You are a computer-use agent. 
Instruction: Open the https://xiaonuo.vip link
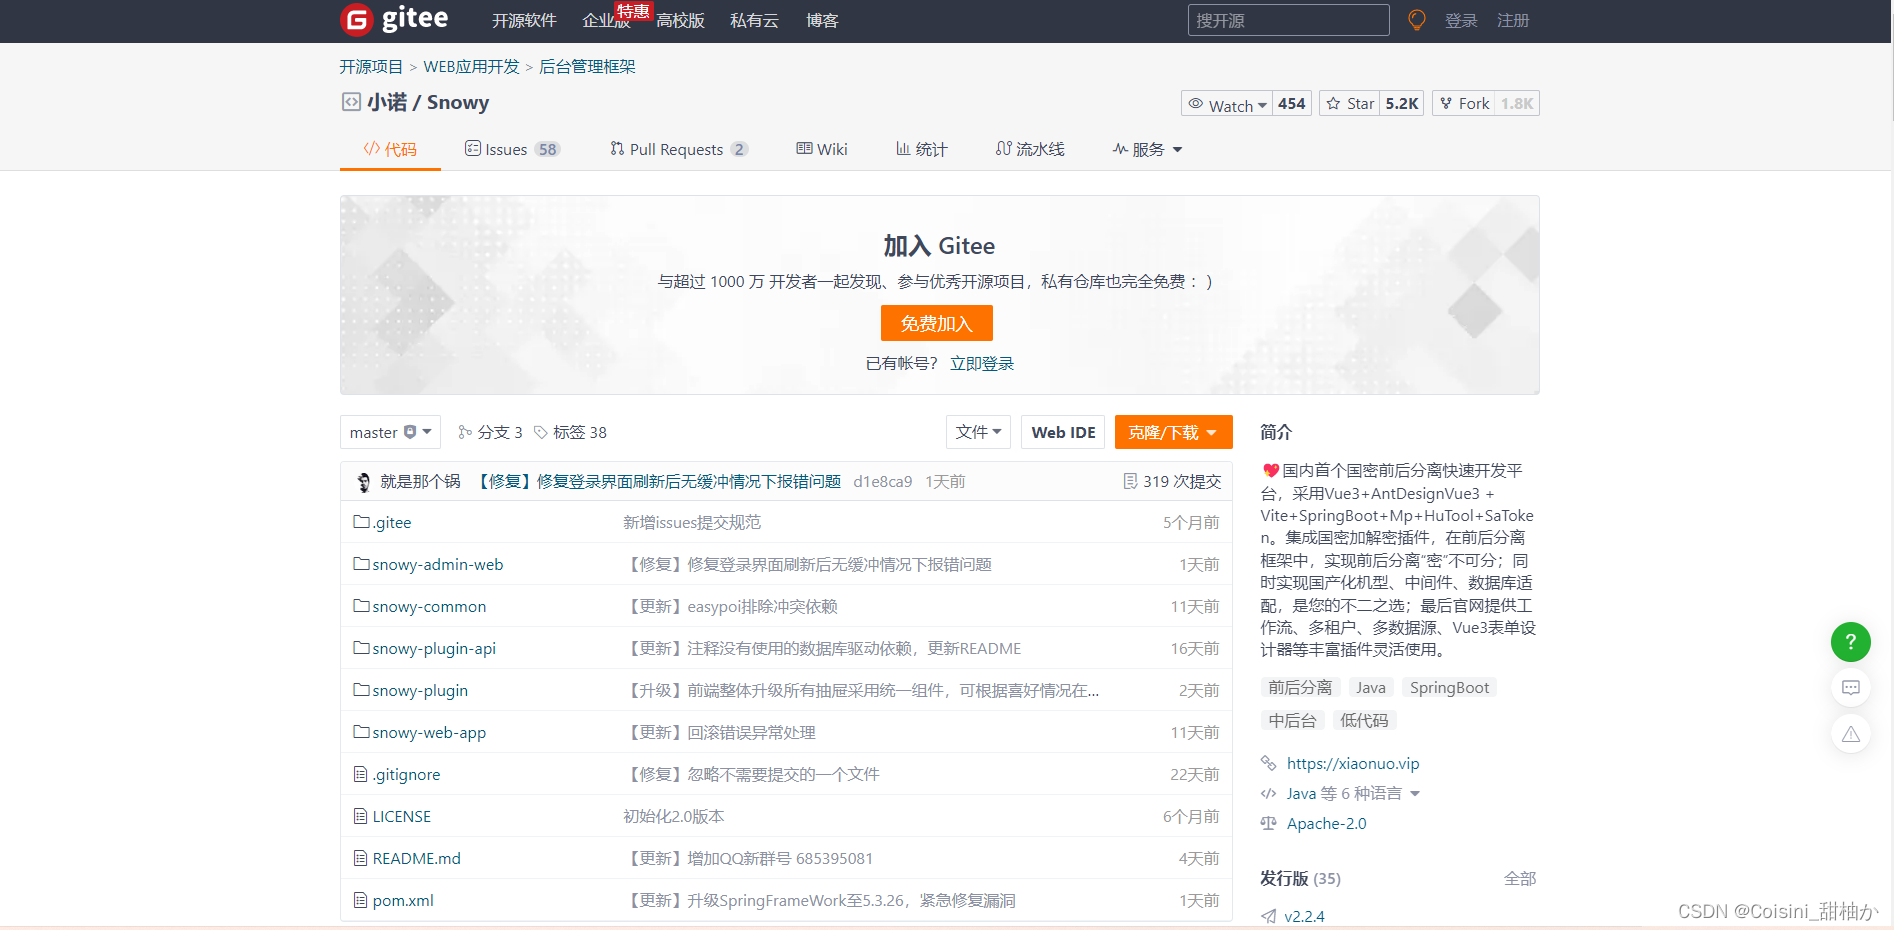click(x=1353, y=763)
